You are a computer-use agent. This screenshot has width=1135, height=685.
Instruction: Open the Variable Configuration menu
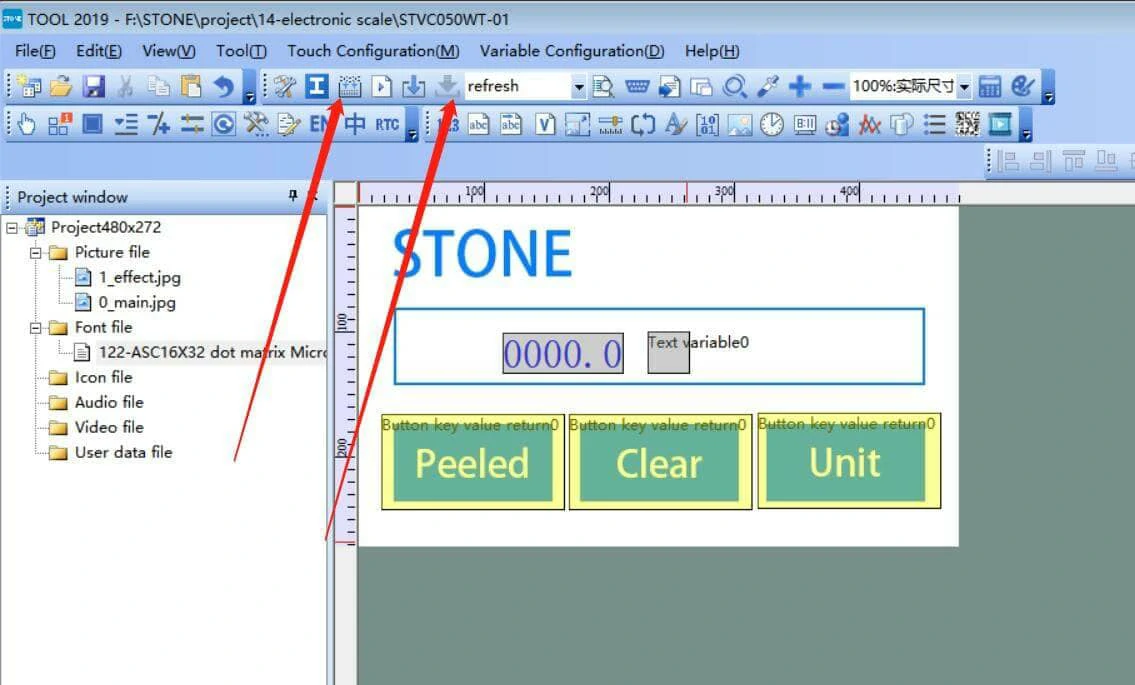coord(572,51)
